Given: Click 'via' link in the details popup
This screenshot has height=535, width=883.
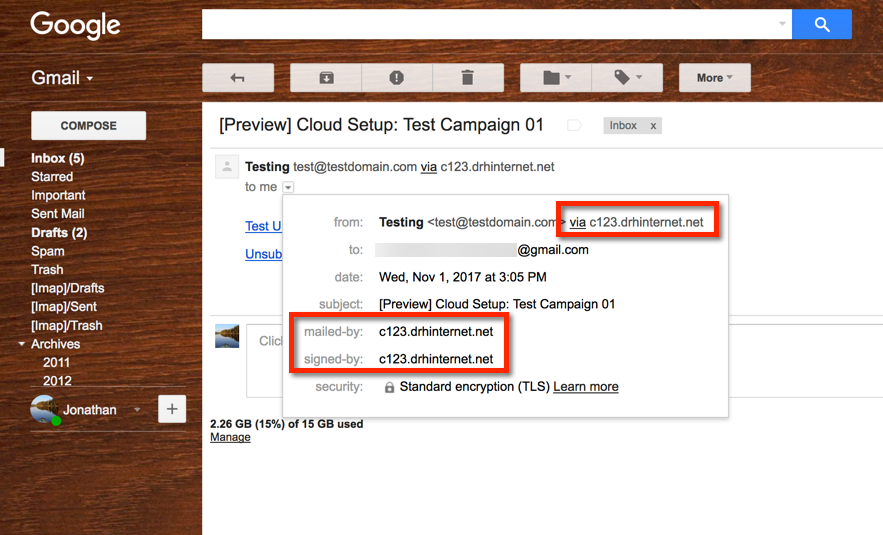Looking at the screenshot, I should pos(577,222).
